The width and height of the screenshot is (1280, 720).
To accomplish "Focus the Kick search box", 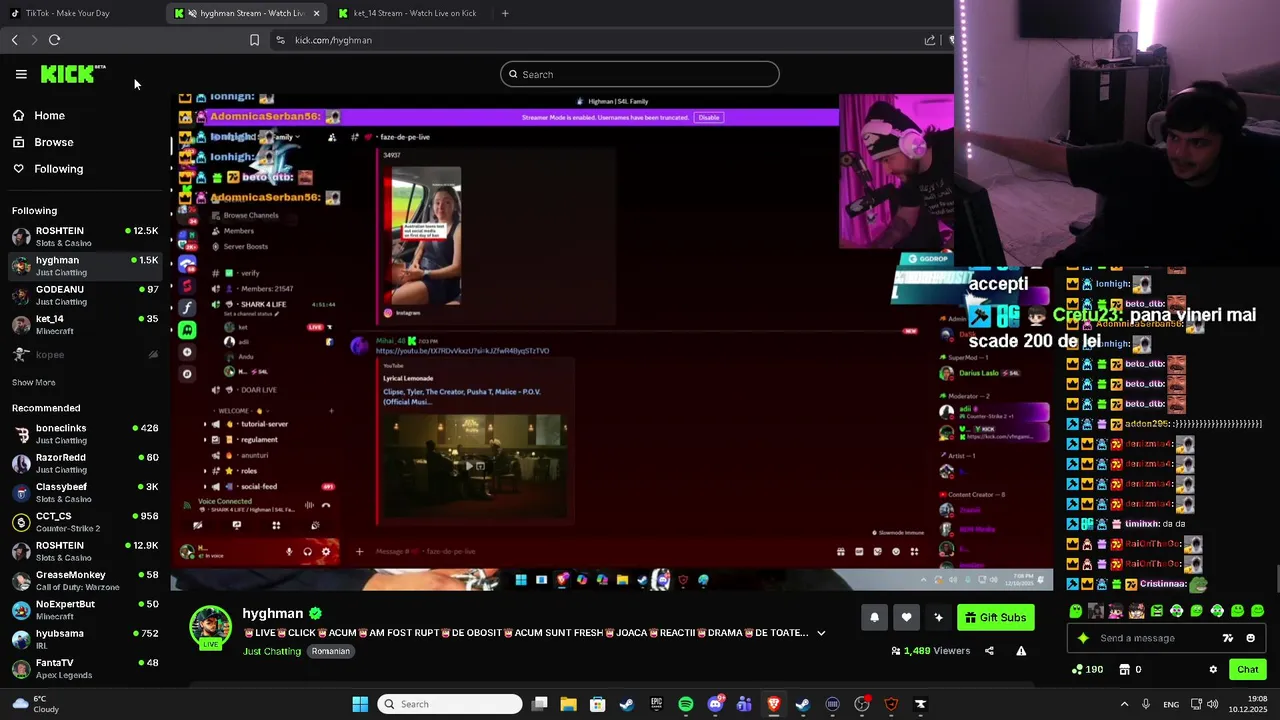I will [x=640, y=74].
